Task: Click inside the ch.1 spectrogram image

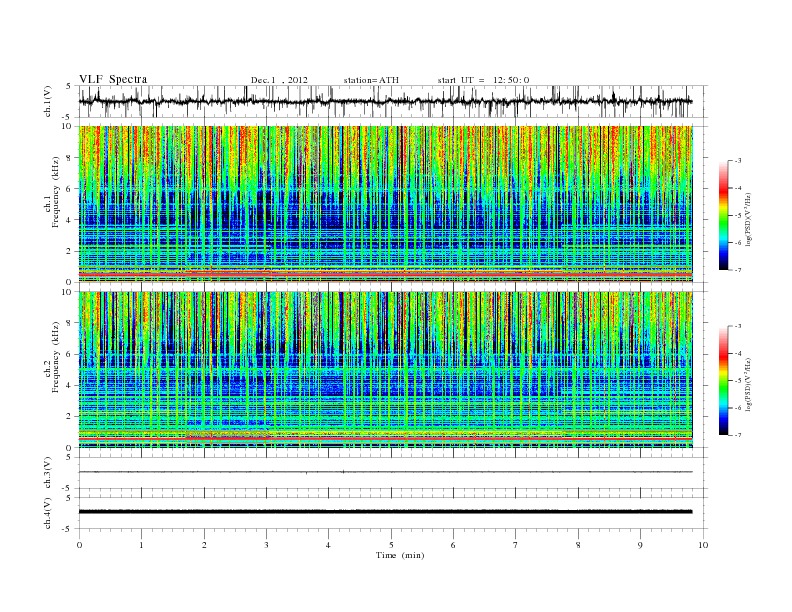Action: tap(385, 204)
